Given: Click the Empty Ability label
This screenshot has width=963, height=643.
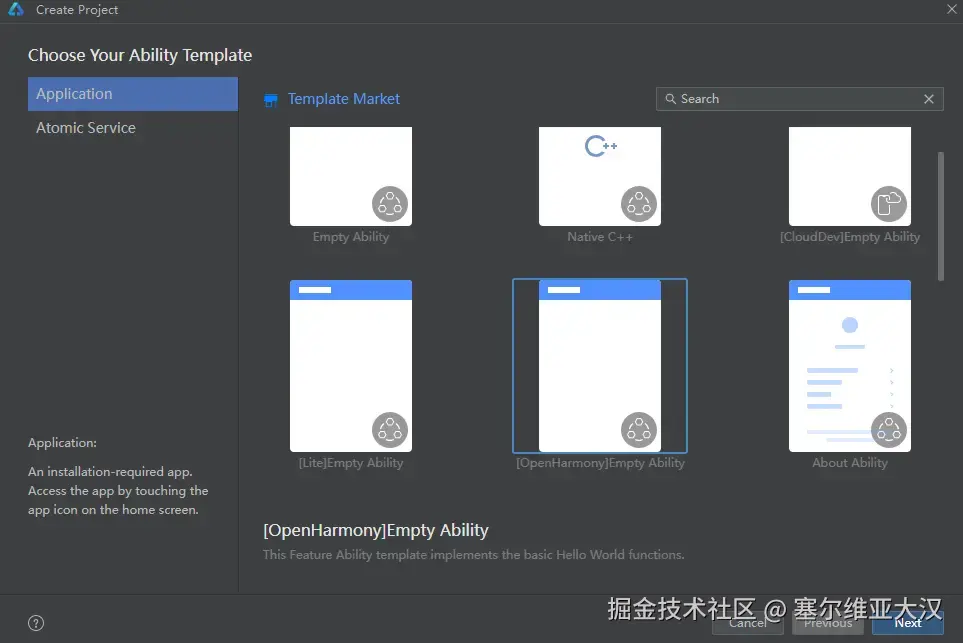Looking at the screenshot, I should pyautogui.click(x=351, y=237).
